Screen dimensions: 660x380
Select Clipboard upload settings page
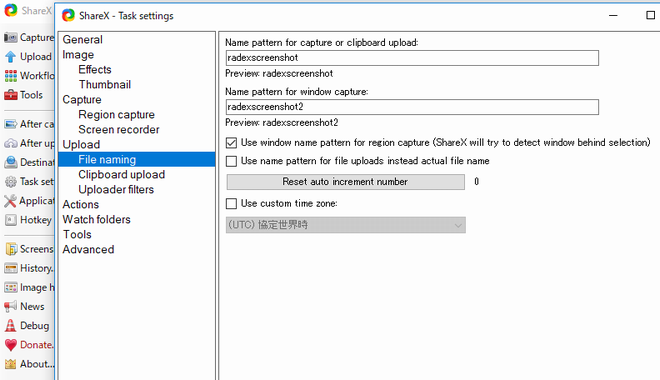(x=121, y=175)
